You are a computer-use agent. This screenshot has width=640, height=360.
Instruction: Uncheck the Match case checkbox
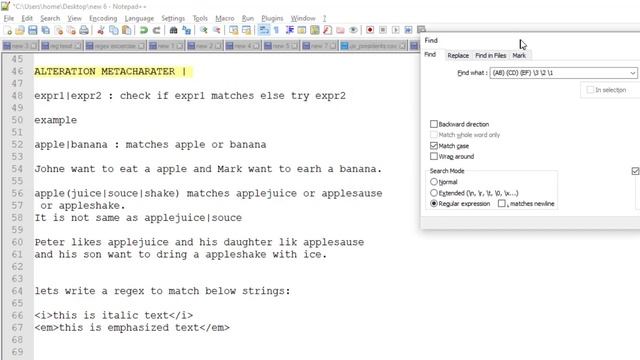[434, 146]
